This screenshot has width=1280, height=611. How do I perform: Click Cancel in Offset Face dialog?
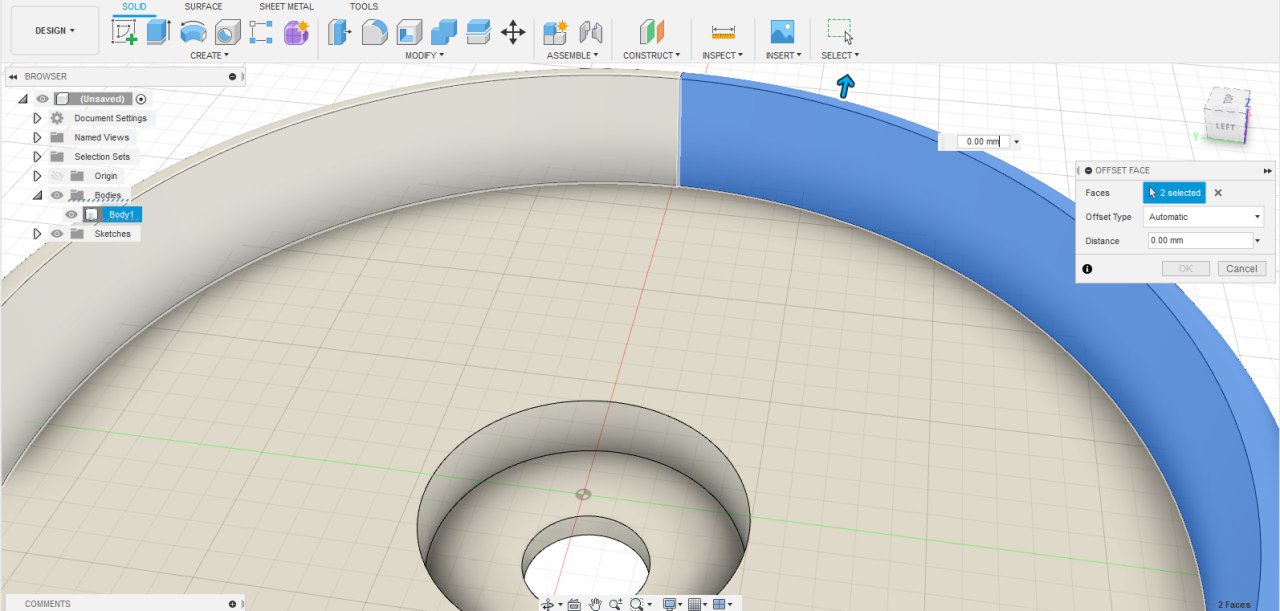pos(1242,269)
